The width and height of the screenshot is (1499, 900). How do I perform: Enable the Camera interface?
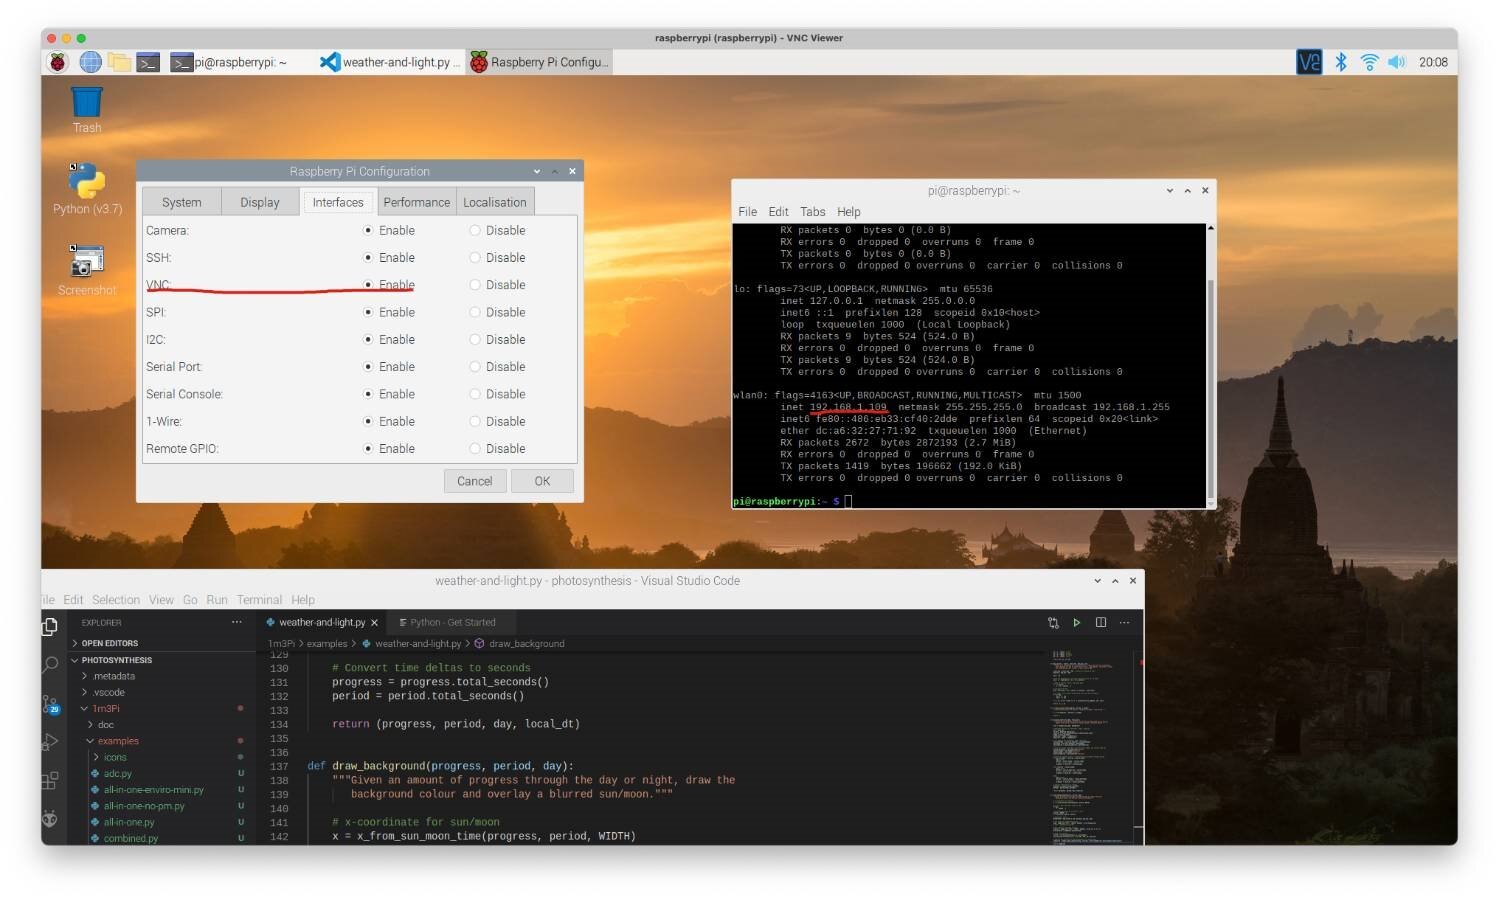[369, 231]
